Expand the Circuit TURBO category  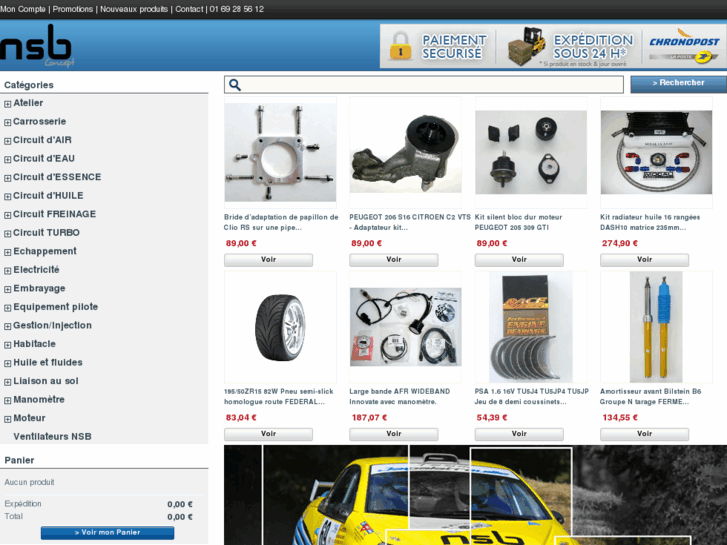[x=7, y=234]
